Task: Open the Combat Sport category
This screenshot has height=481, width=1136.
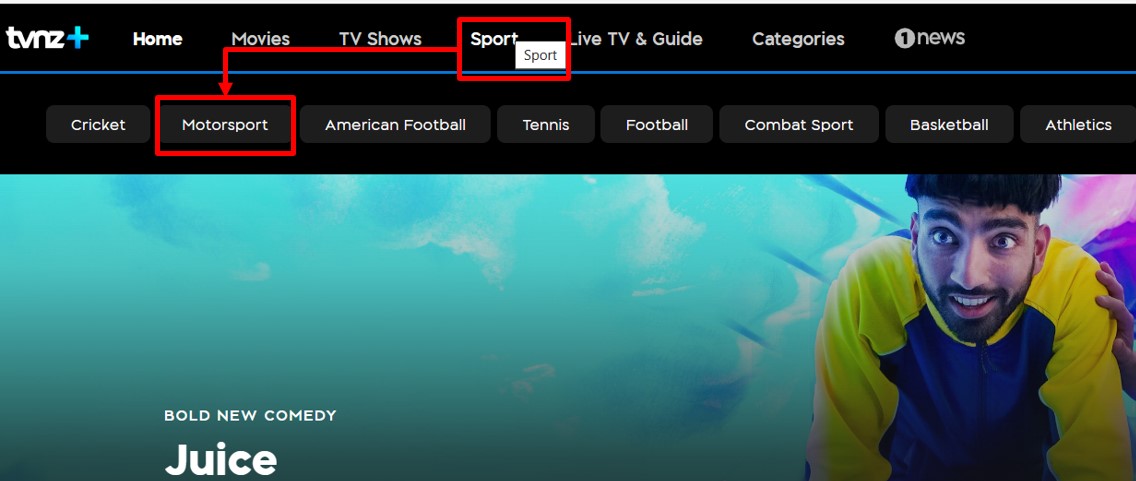Action: click(x=798, y=125)
